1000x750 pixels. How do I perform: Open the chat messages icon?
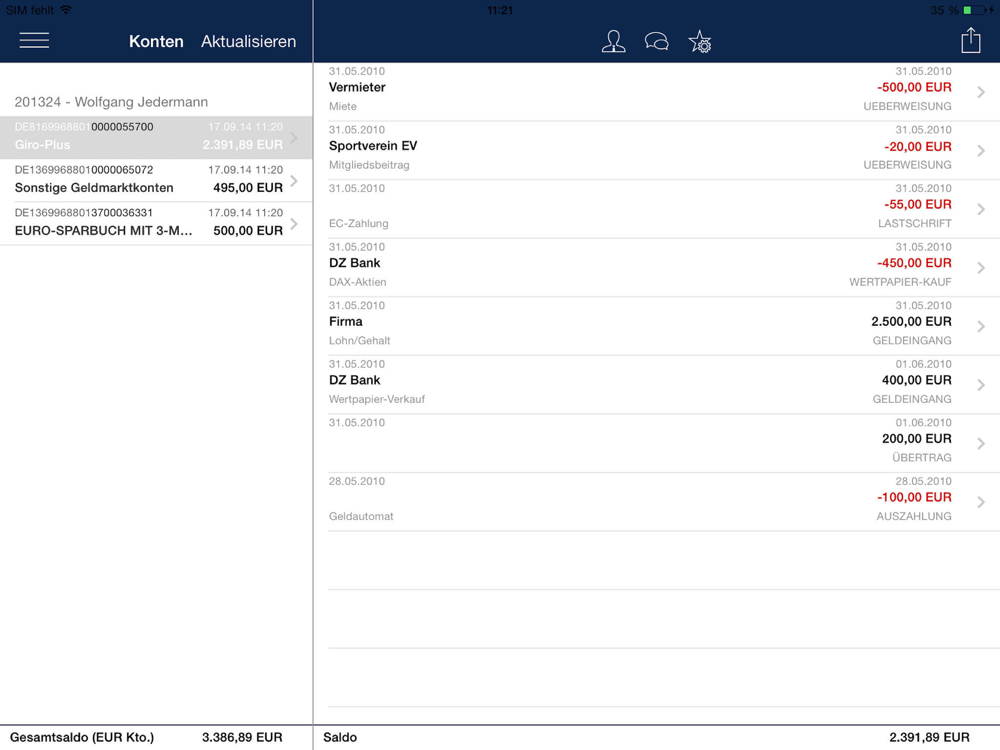coord(657,41)
